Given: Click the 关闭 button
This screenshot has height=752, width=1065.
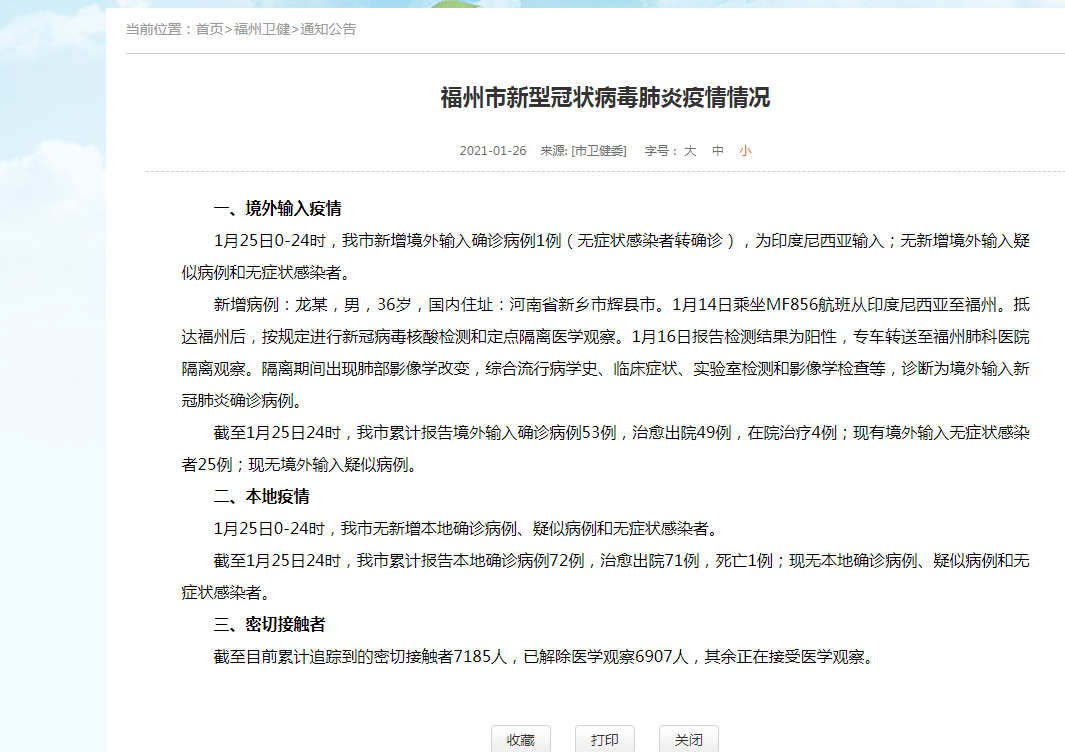Looking at the screenshot, I should (x=689, y=739).
